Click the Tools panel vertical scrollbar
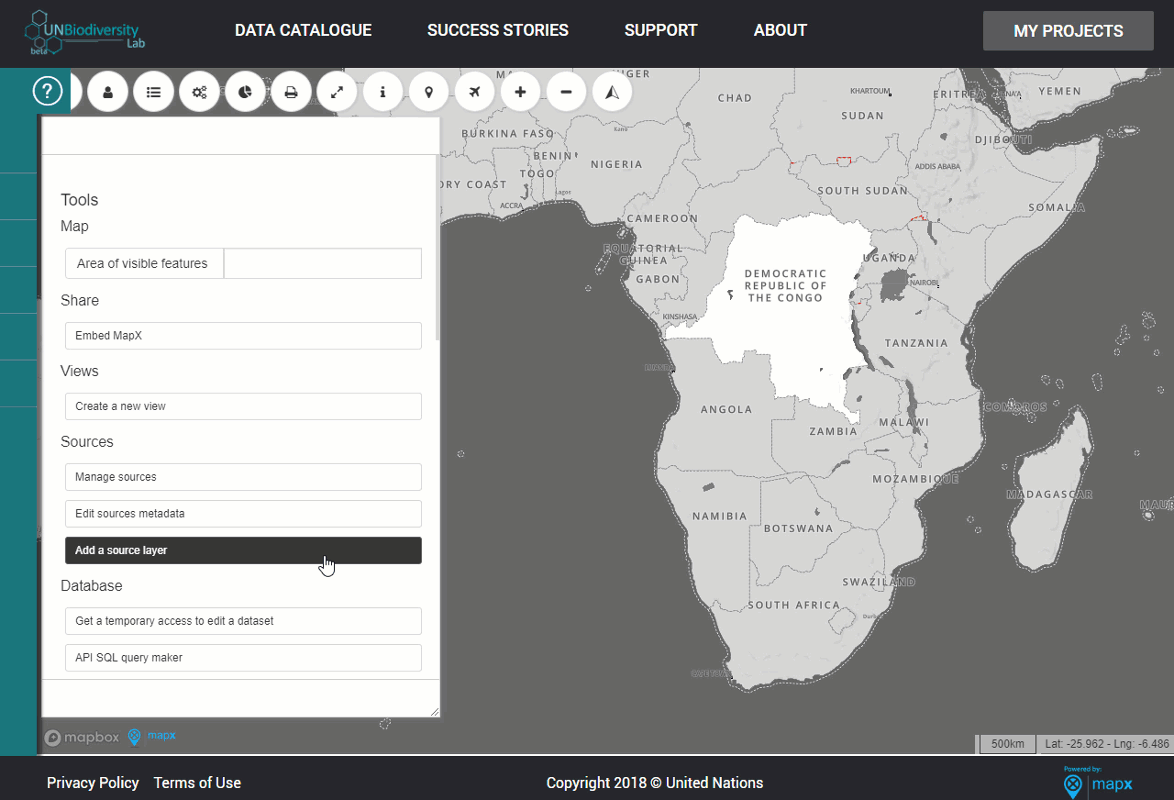The height and width of the screenshot is (800, 1174). (437, 247)
